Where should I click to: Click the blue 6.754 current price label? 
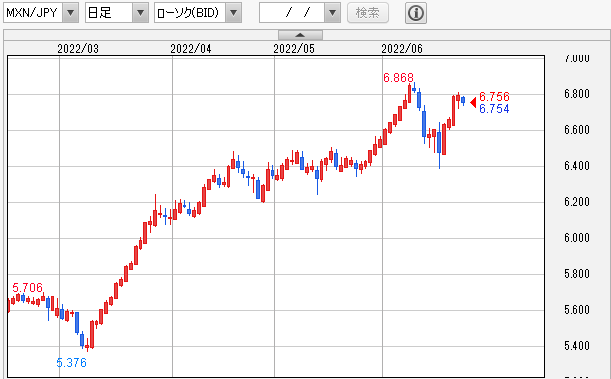494,109
